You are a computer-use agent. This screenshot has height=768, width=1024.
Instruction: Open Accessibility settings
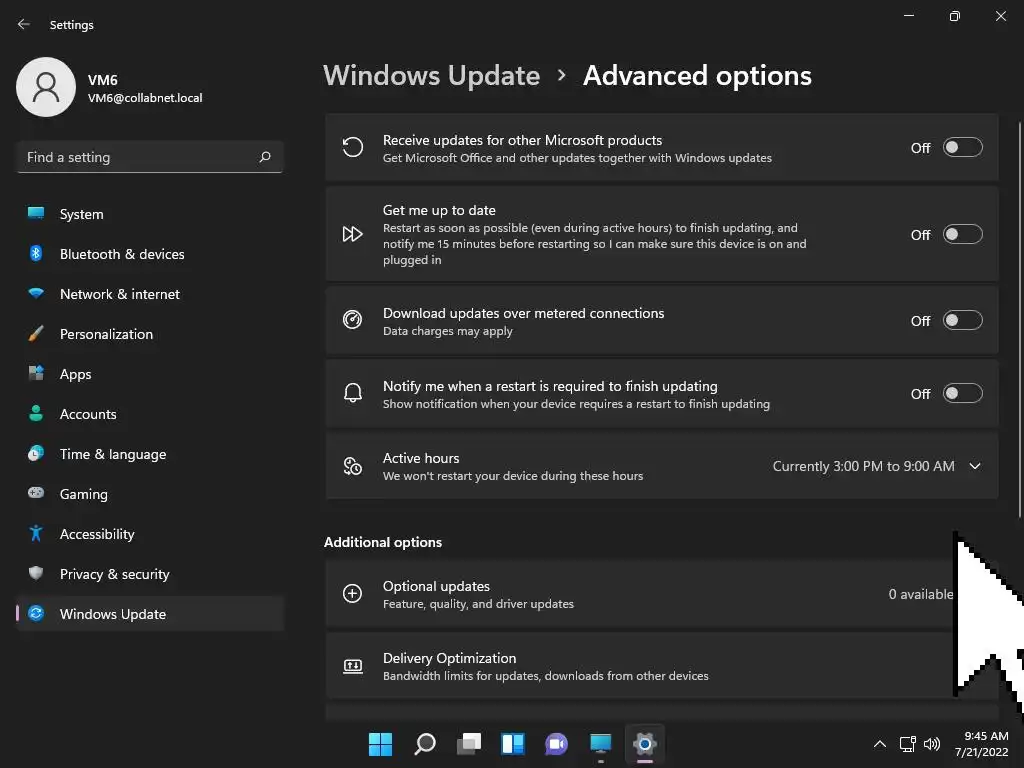tap(150, 534)
